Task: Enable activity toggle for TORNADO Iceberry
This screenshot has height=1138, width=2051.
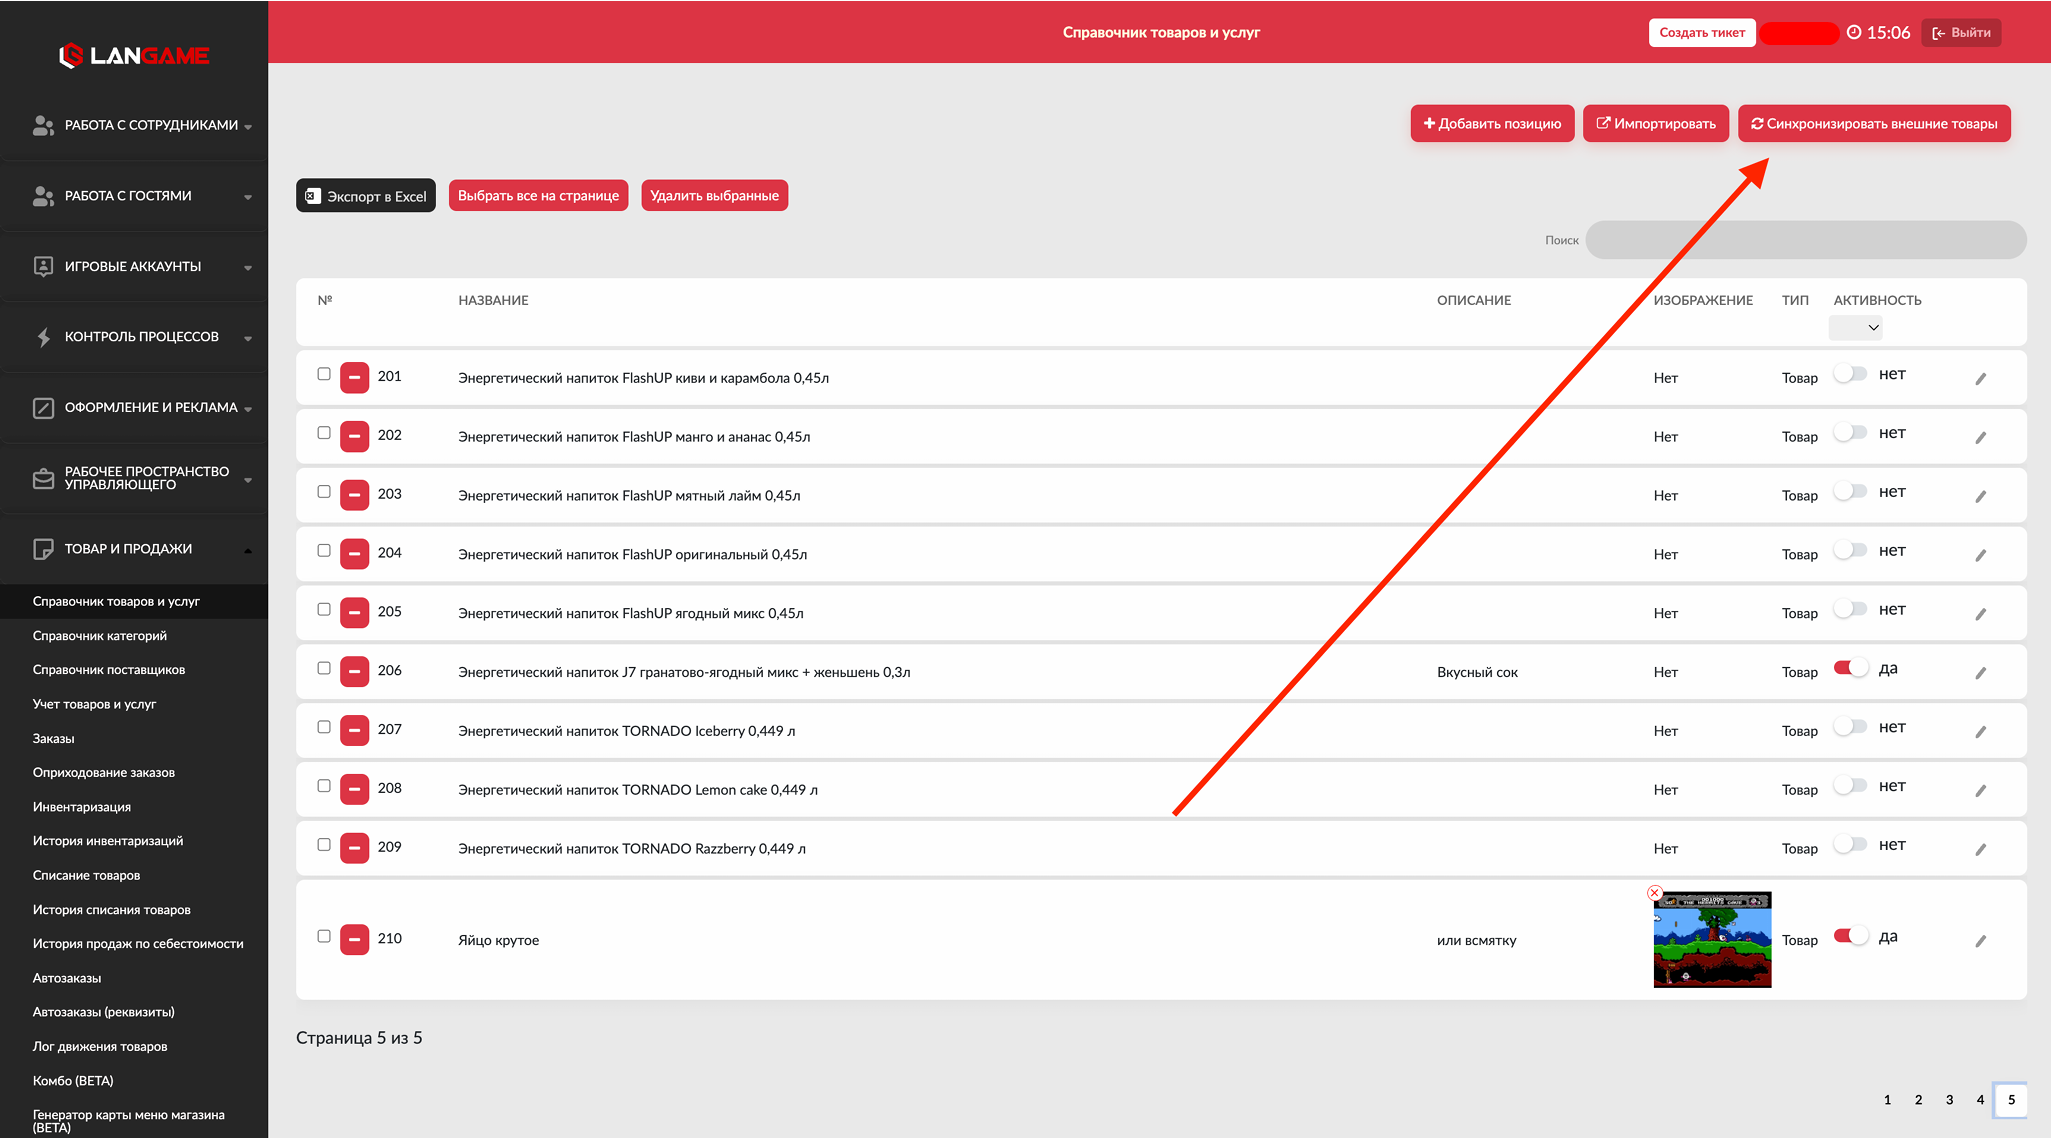Action: pyautogui.click(x=1850, y=727)
